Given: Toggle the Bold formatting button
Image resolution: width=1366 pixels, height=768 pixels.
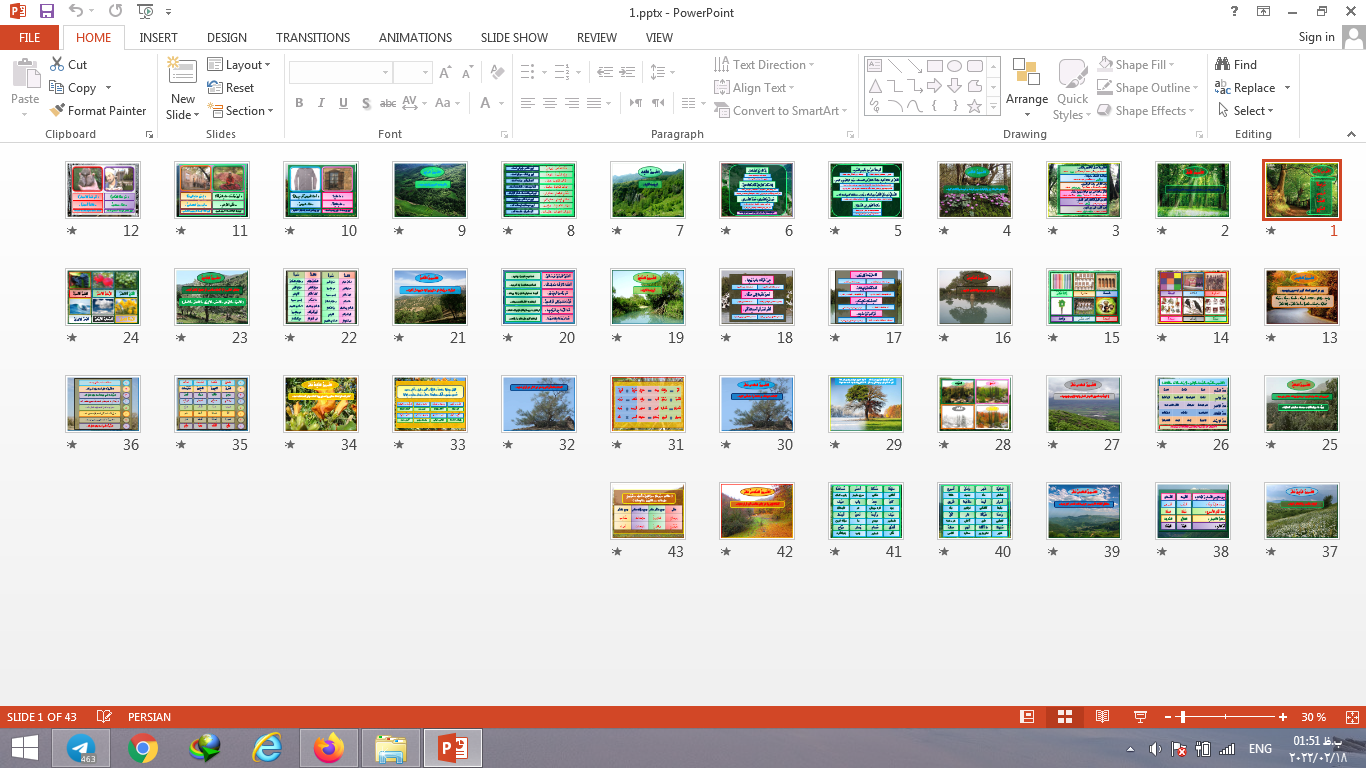Looking at the screenshot, I should (x=299, y=103).
